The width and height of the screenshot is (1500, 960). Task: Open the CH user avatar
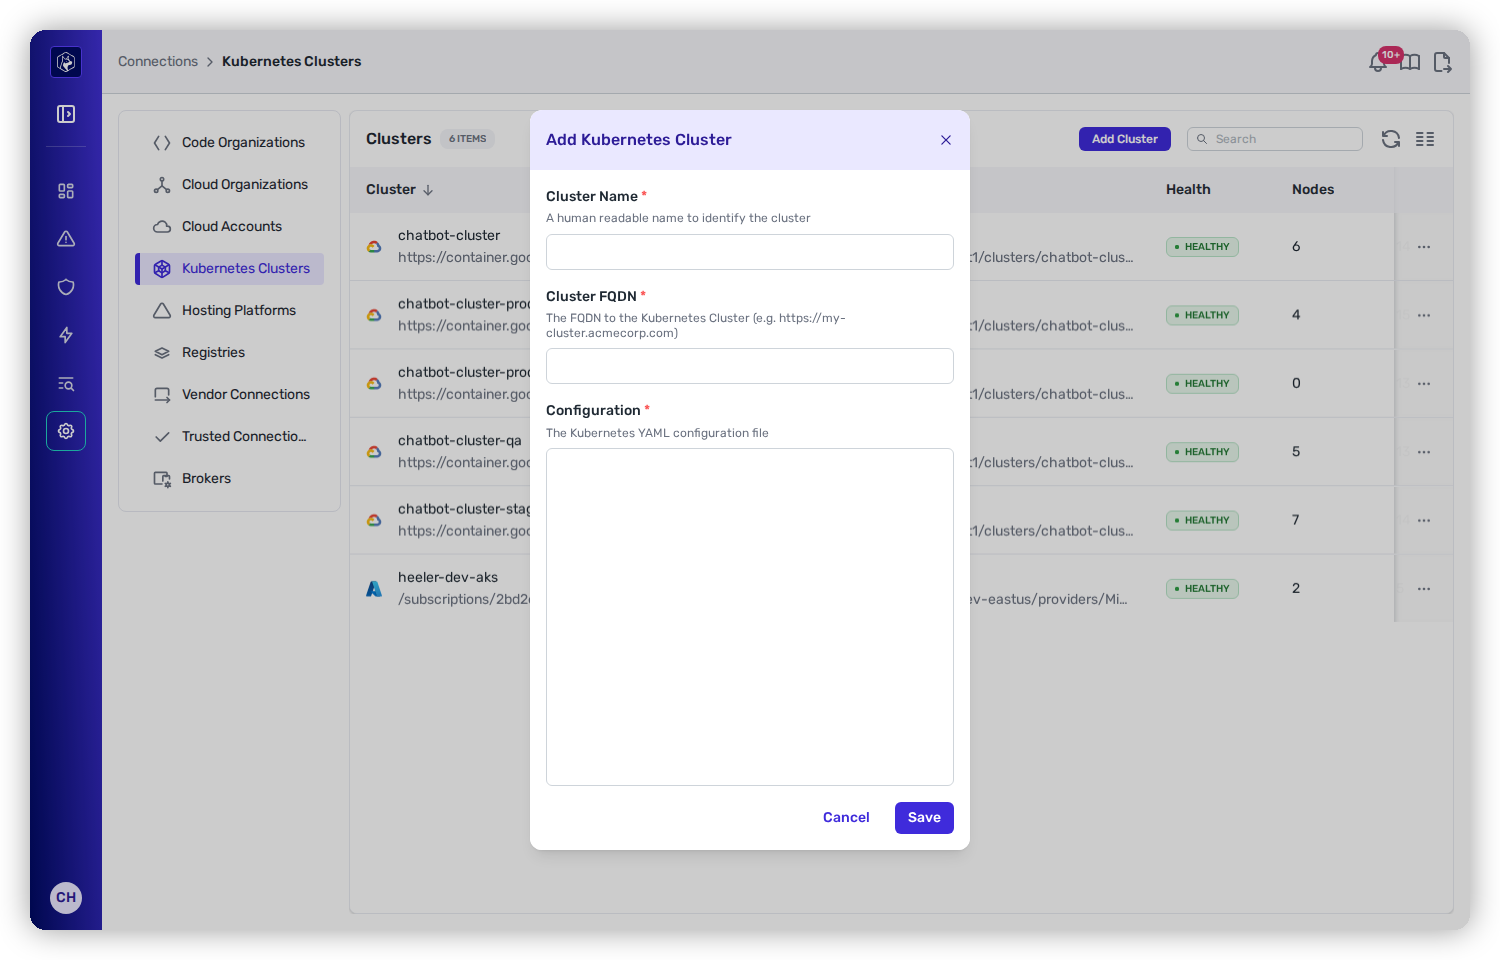[x=66, y=897]
